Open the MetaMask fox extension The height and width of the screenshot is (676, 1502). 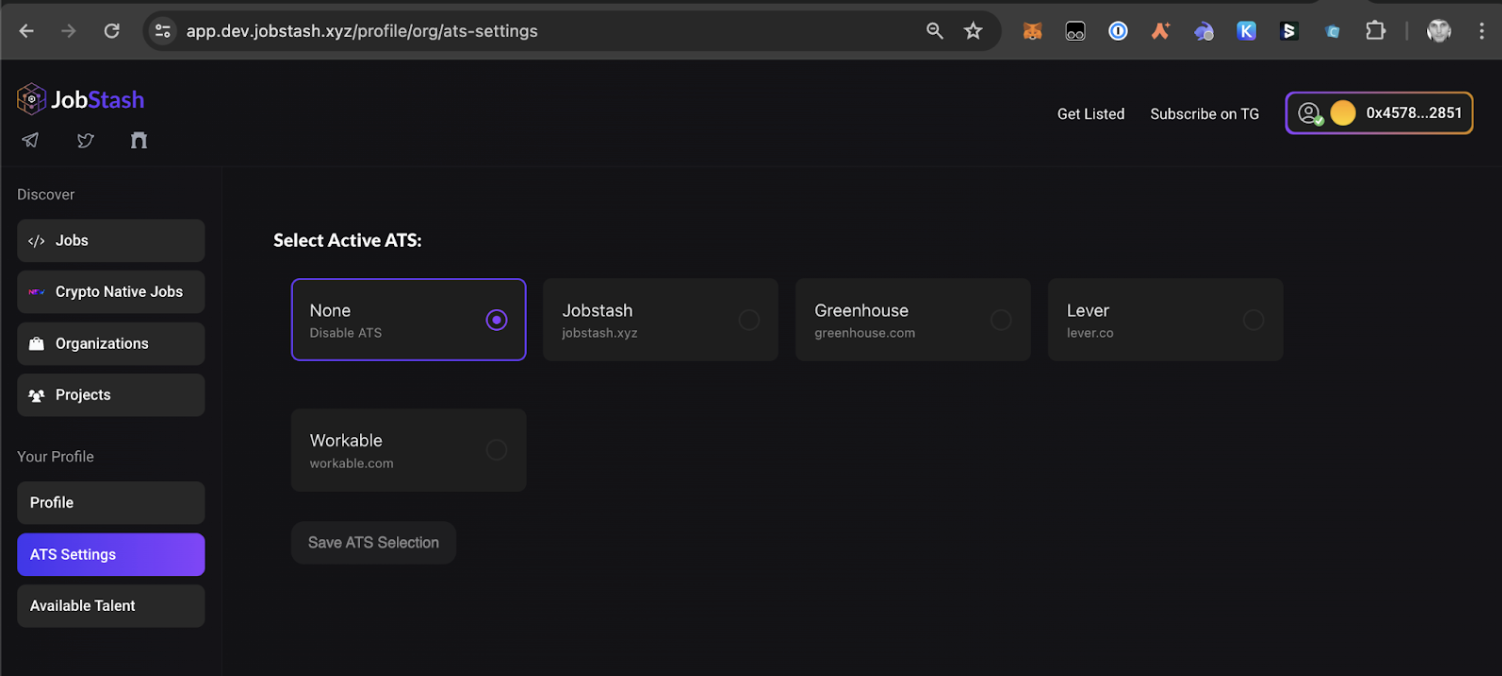coord(1032,31)
